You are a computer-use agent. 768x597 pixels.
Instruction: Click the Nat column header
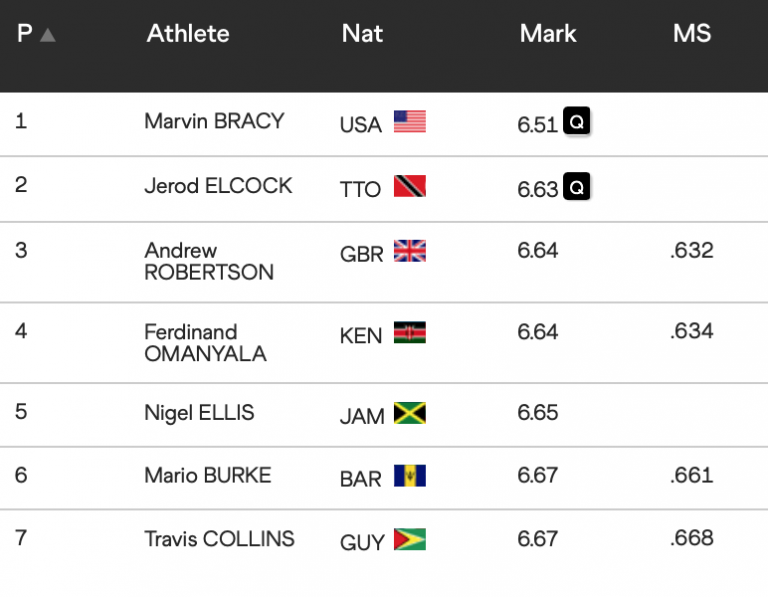[362, 34]
